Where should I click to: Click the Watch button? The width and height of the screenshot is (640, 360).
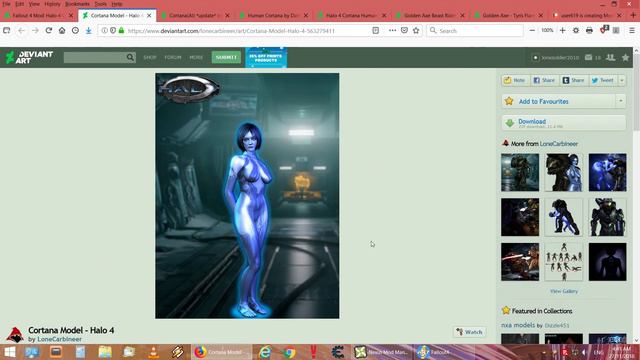point(469,332)
